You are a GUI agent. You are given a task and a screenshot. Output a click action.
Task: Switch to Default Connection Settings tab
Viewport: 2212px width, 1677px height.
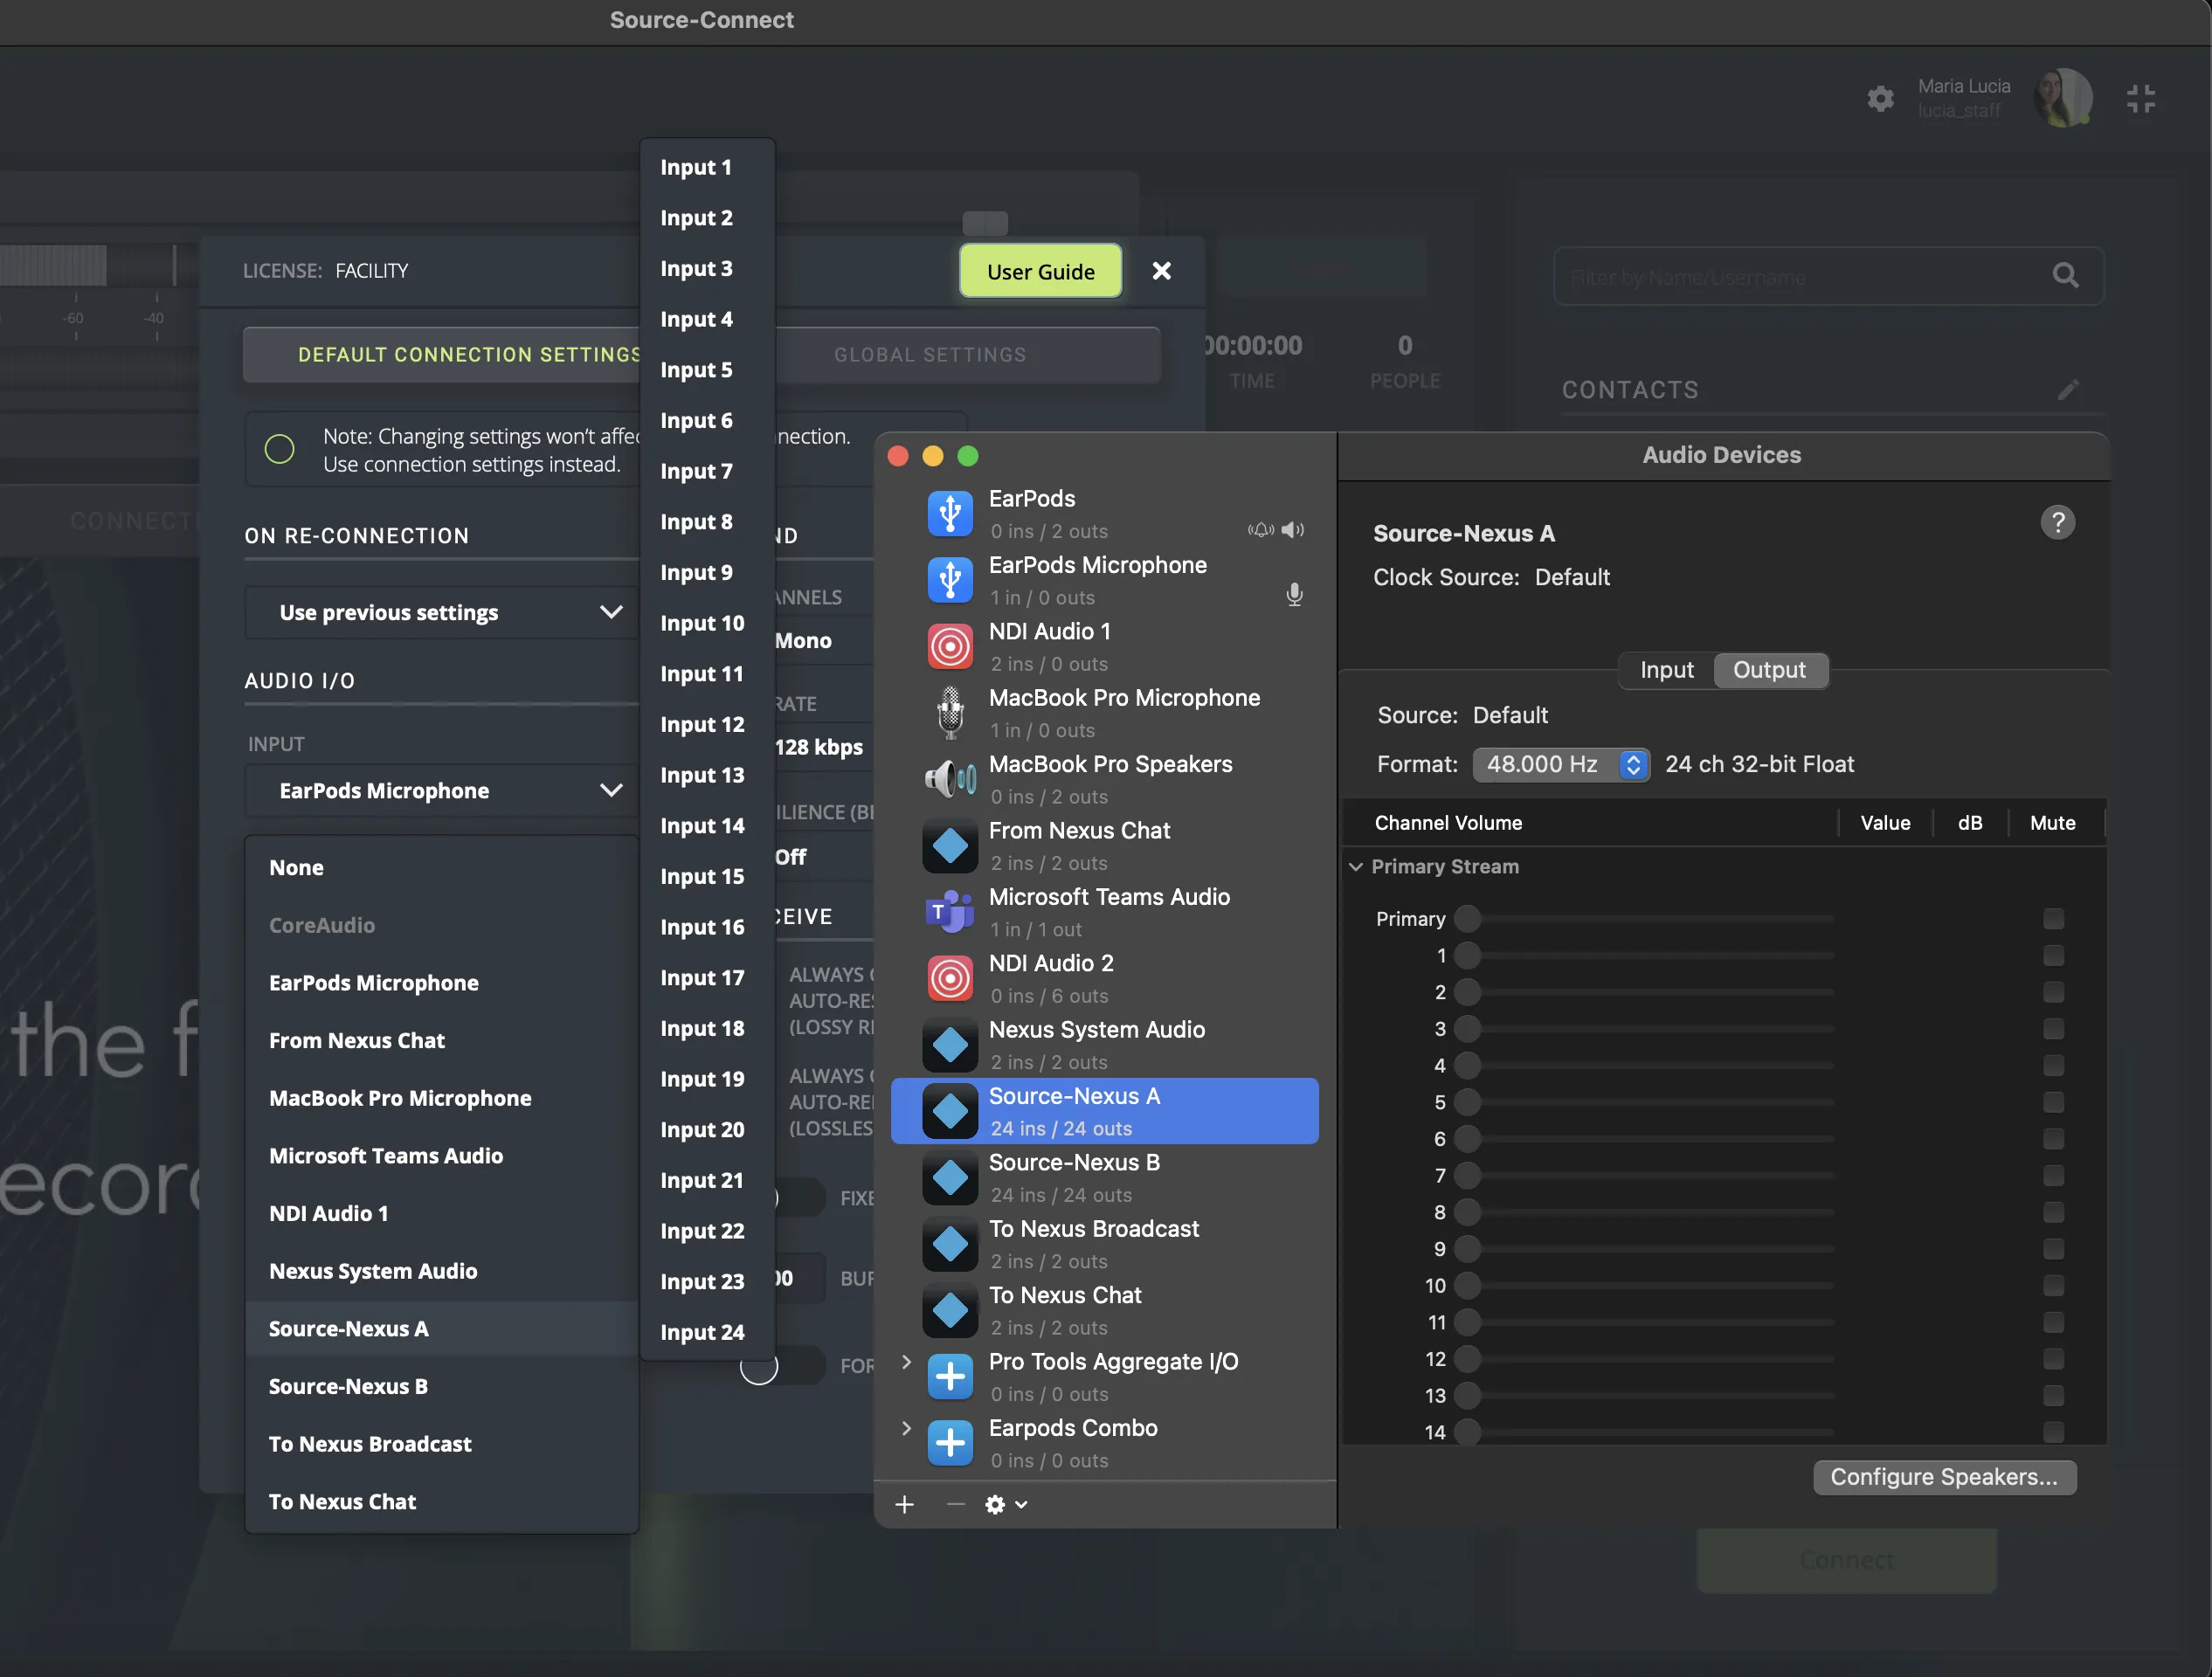pyautogui.click(x=442, y=354)
